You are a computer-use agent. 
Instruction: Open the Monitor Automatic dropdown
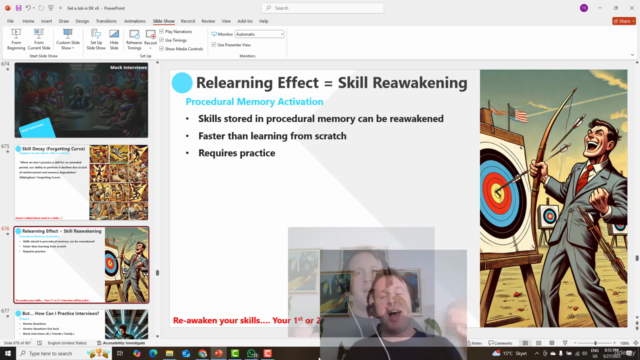coord(260,34)
